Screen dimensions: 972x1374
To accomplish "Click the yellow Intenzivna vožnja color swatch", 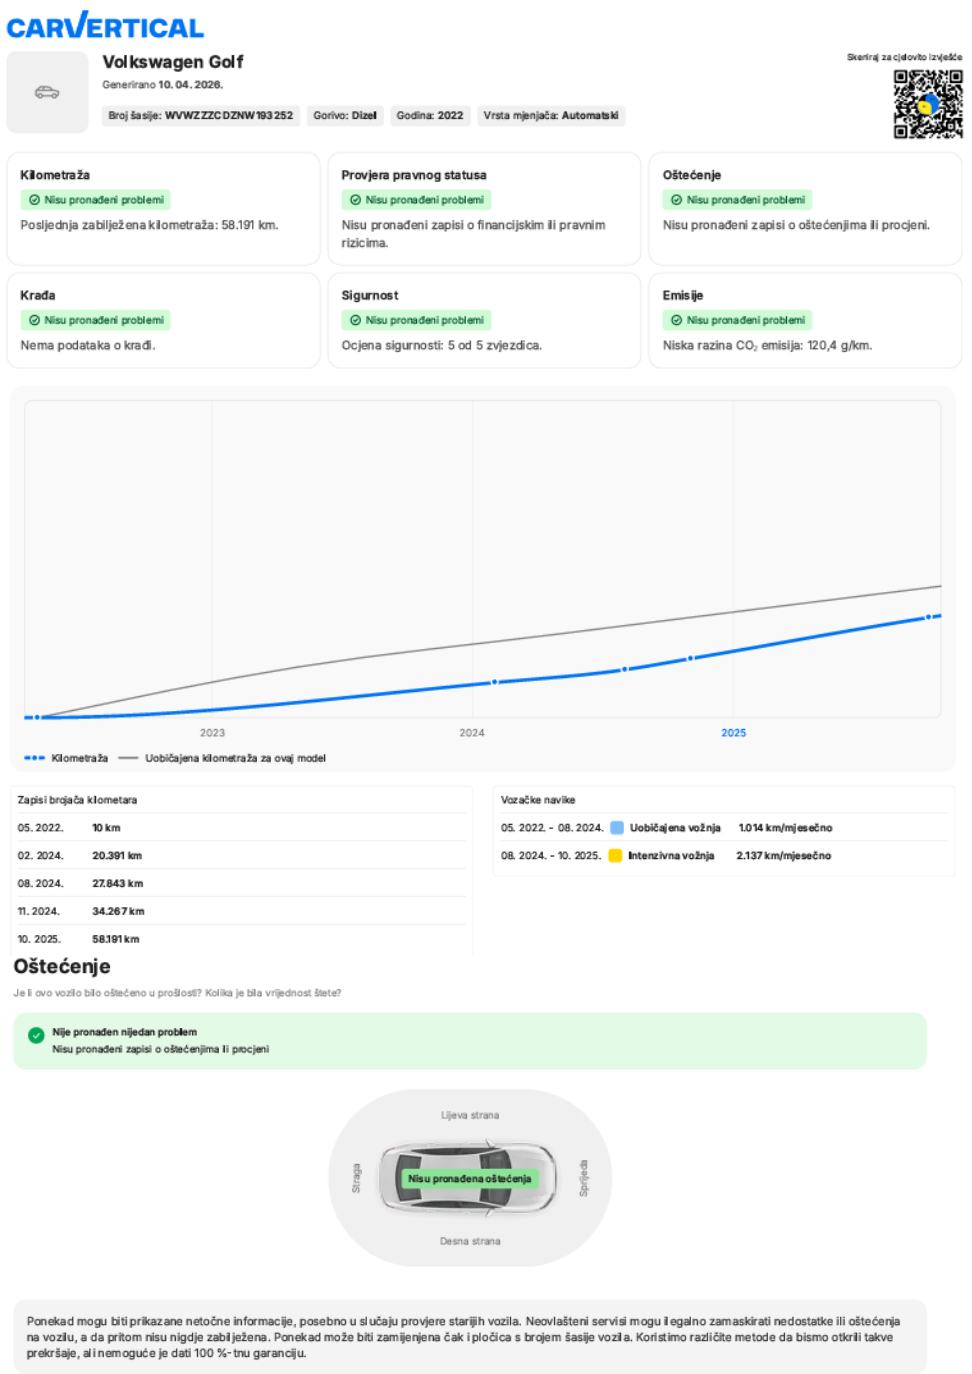I will coord(616,856).
